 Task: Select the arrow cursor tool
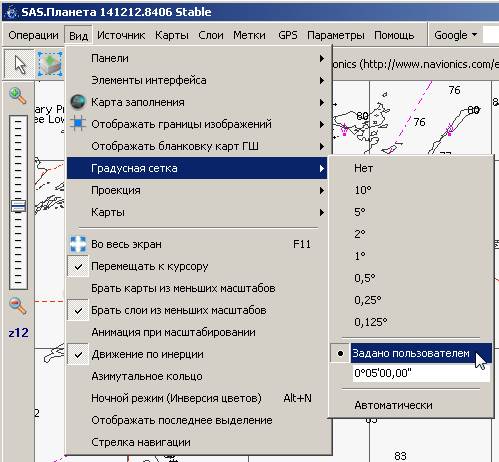(x=19, y=64)
